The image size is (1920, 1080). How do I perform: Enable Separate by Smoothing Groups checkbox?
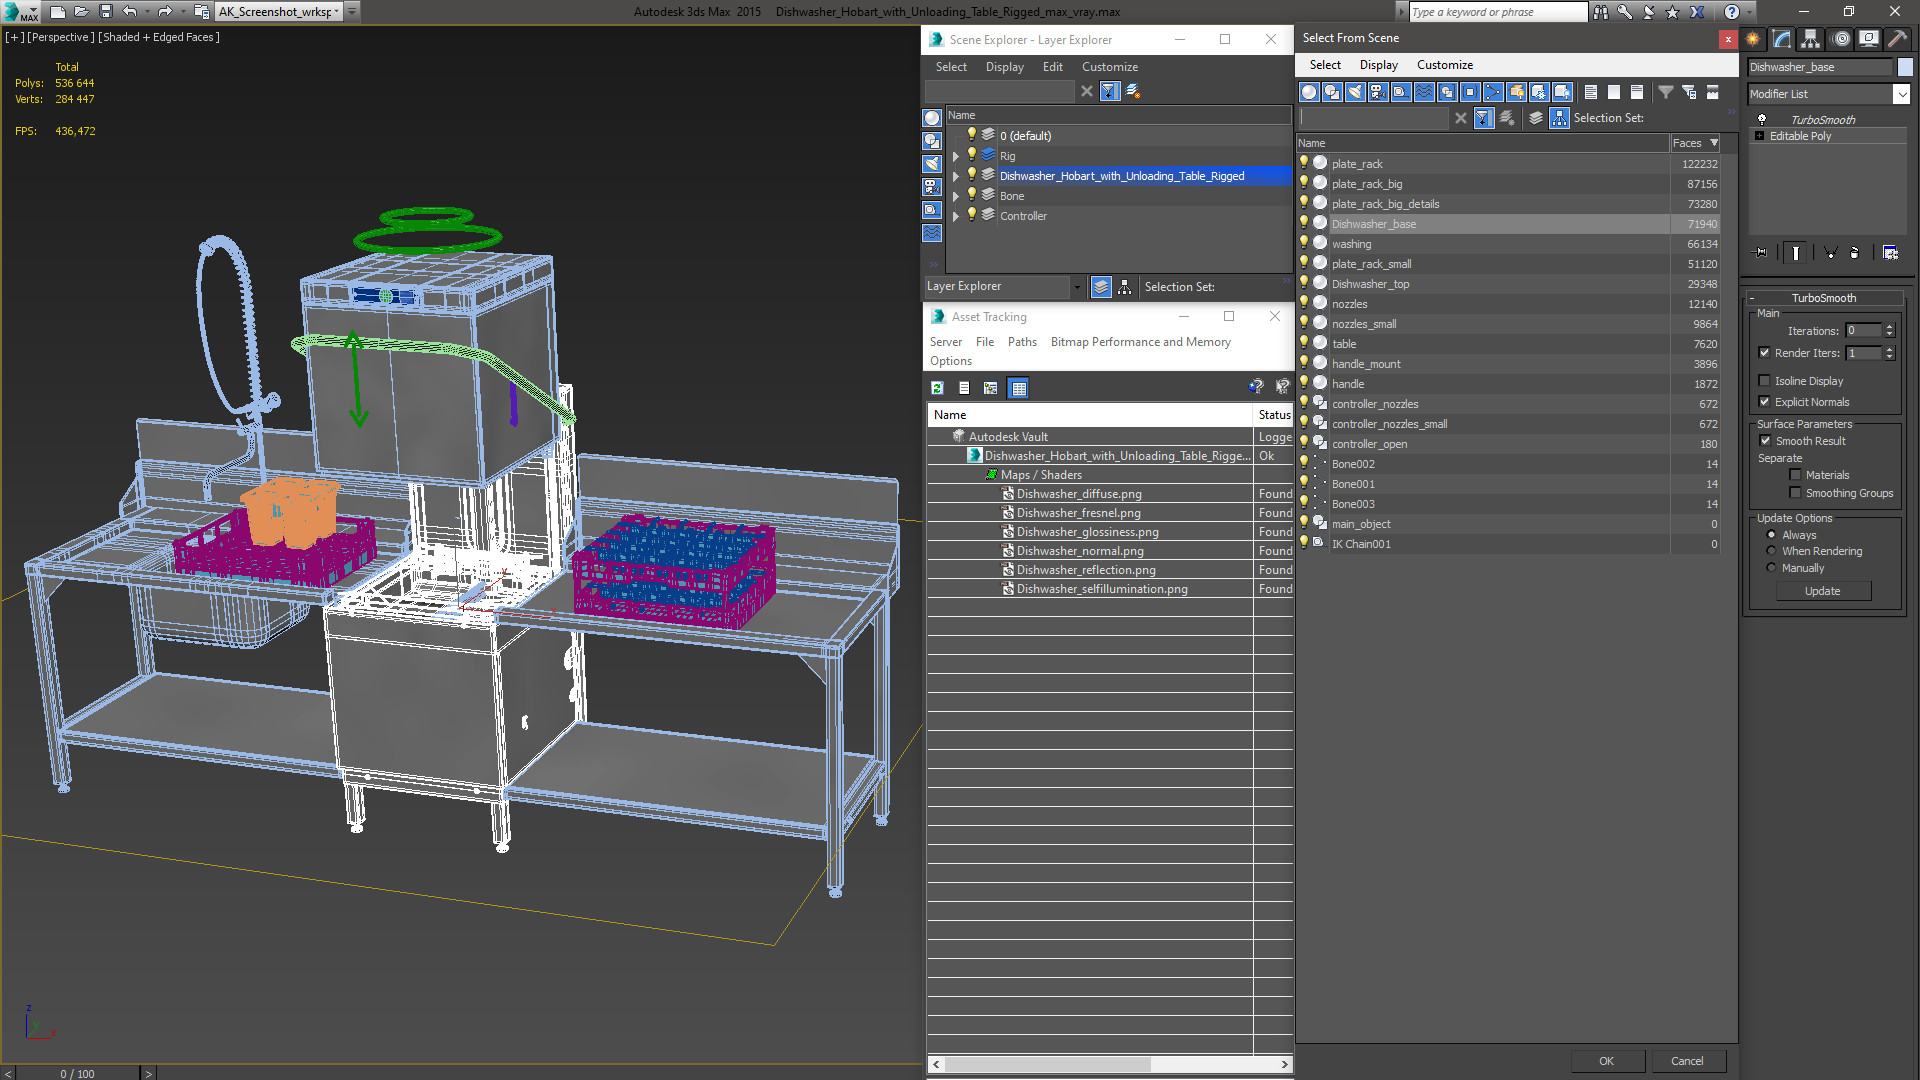(1795, 493)
